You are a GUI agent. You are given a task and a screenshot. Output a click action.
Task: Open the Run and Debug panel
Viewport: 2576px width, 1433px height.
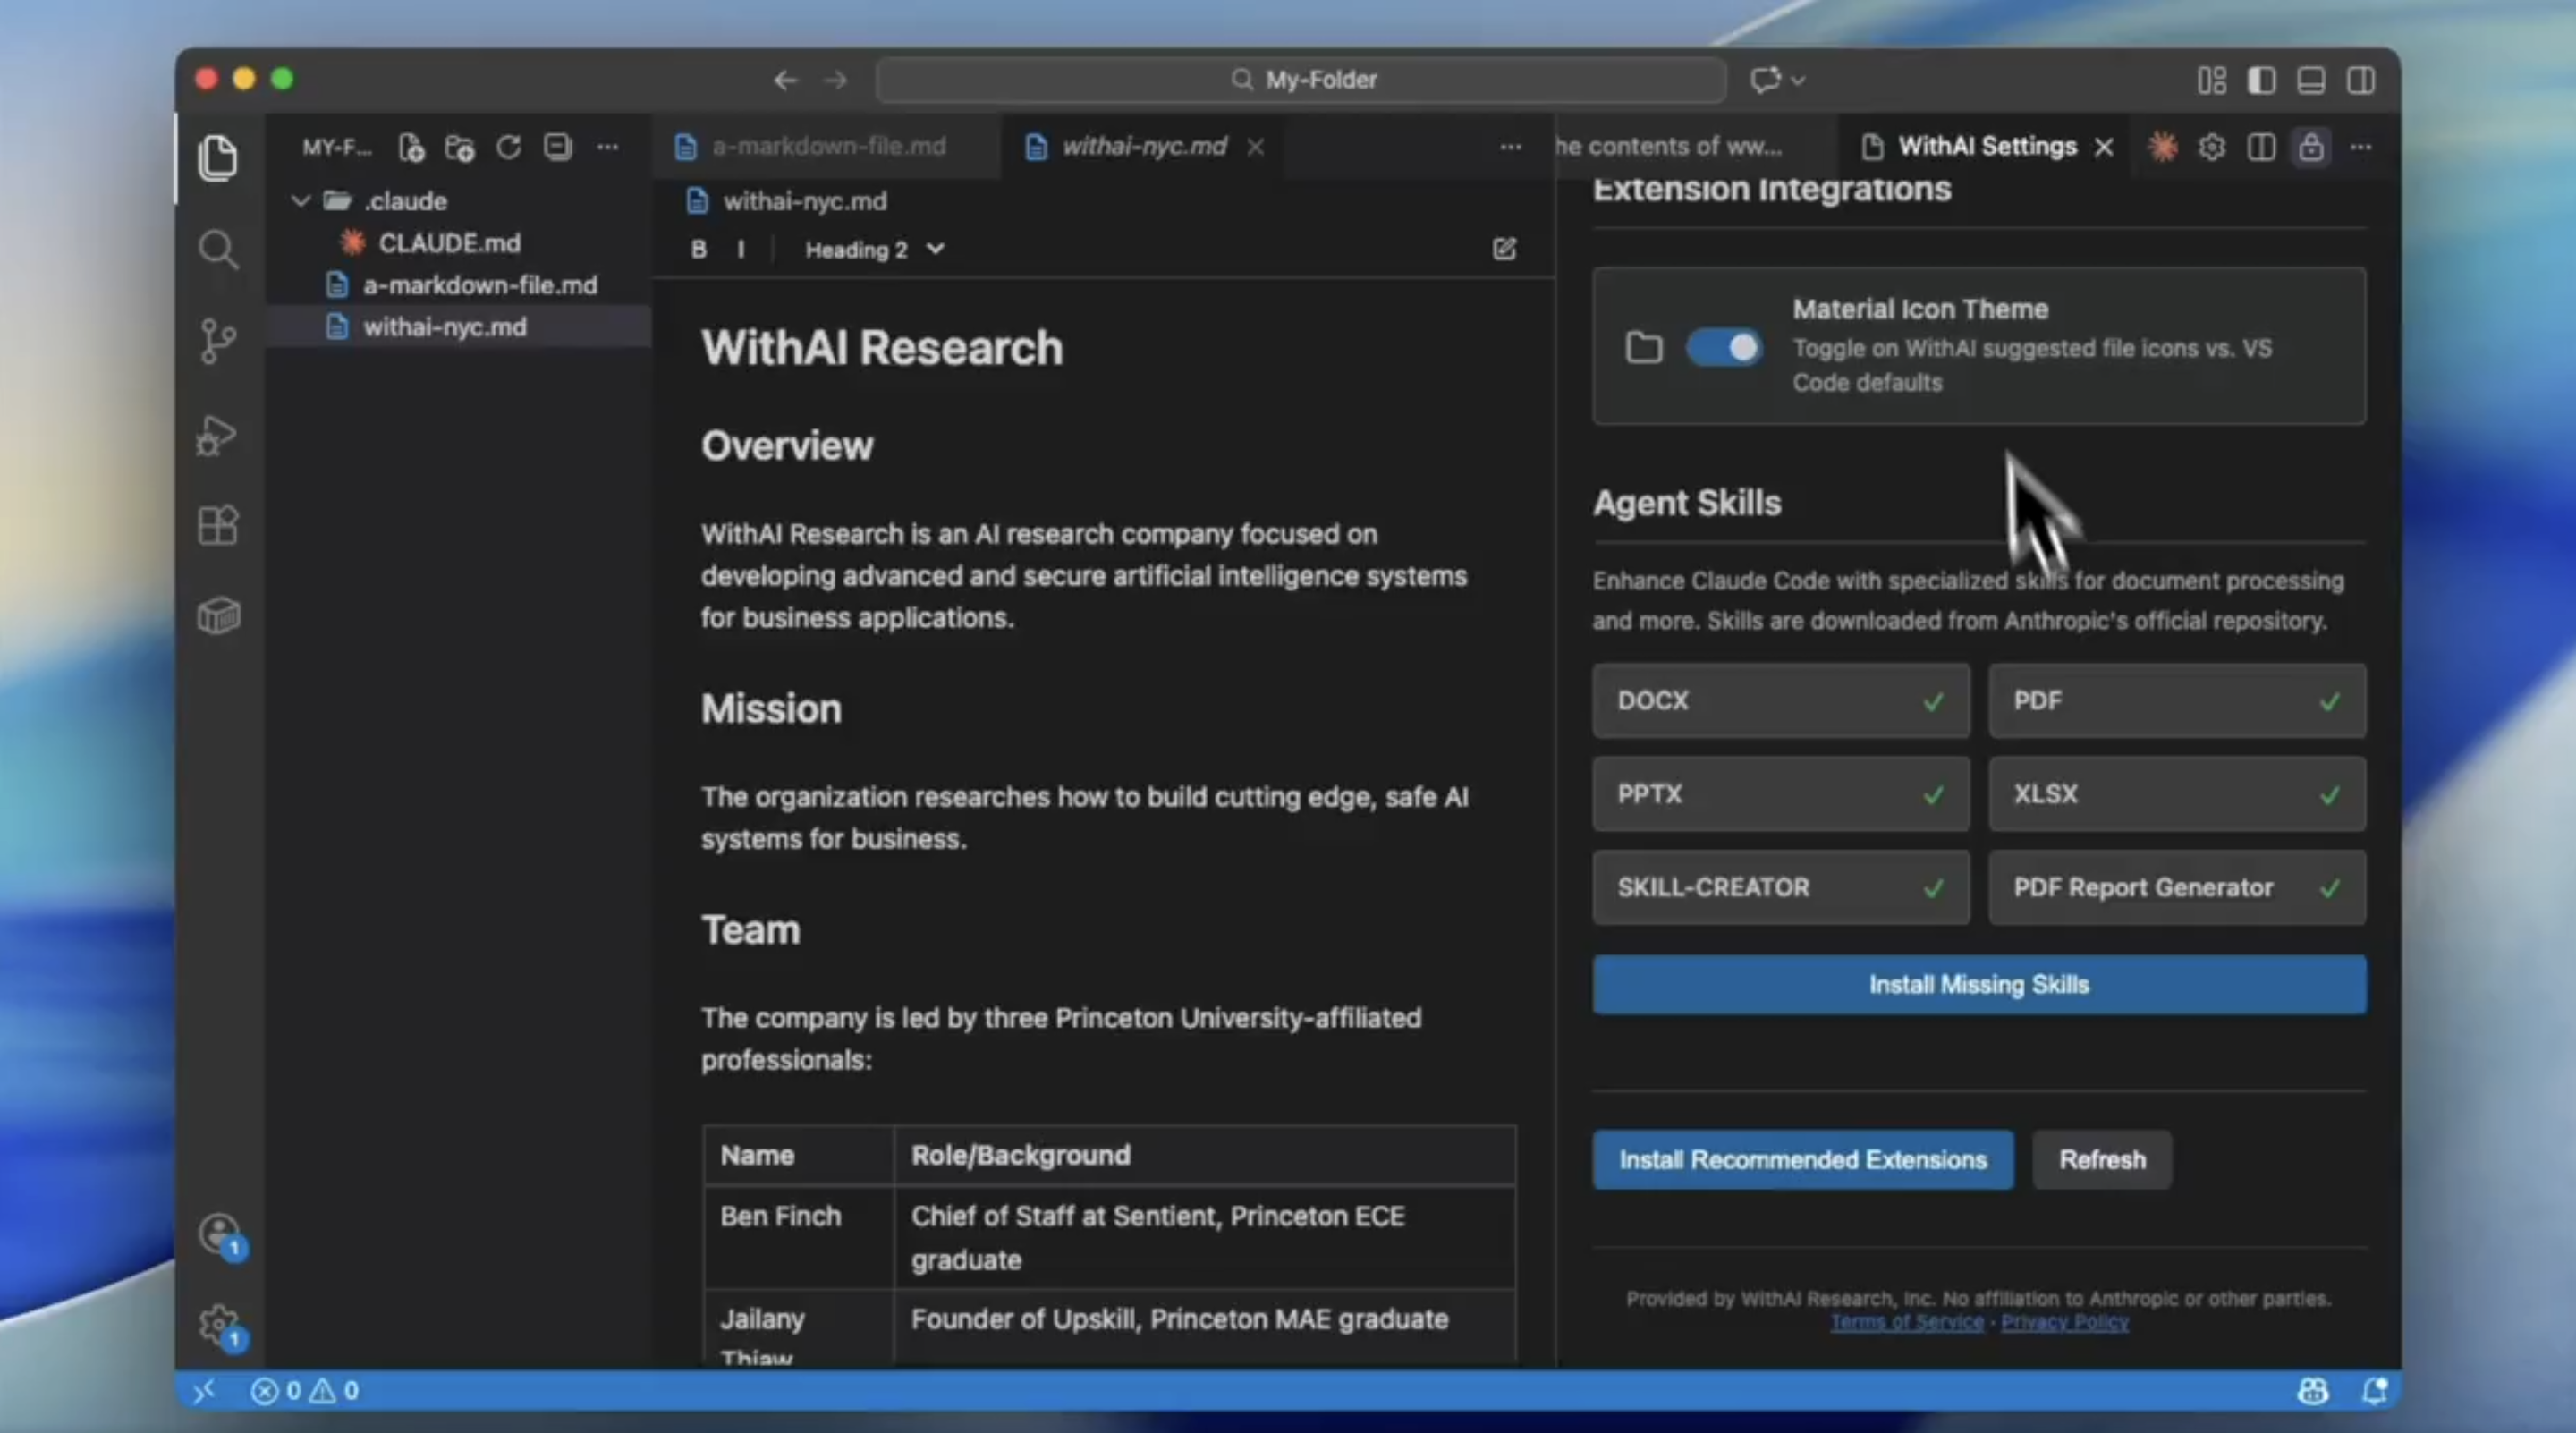click(x=218, y=435)
